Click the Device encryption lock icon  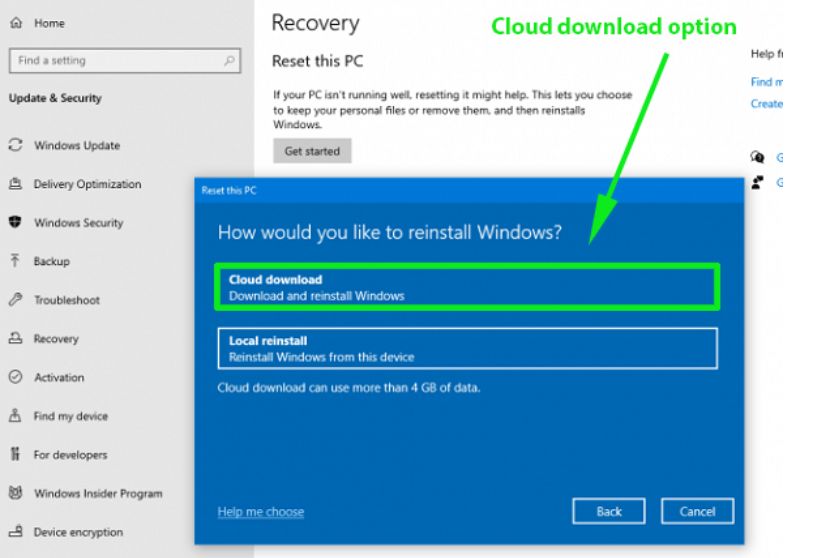[x=16, y=531]
